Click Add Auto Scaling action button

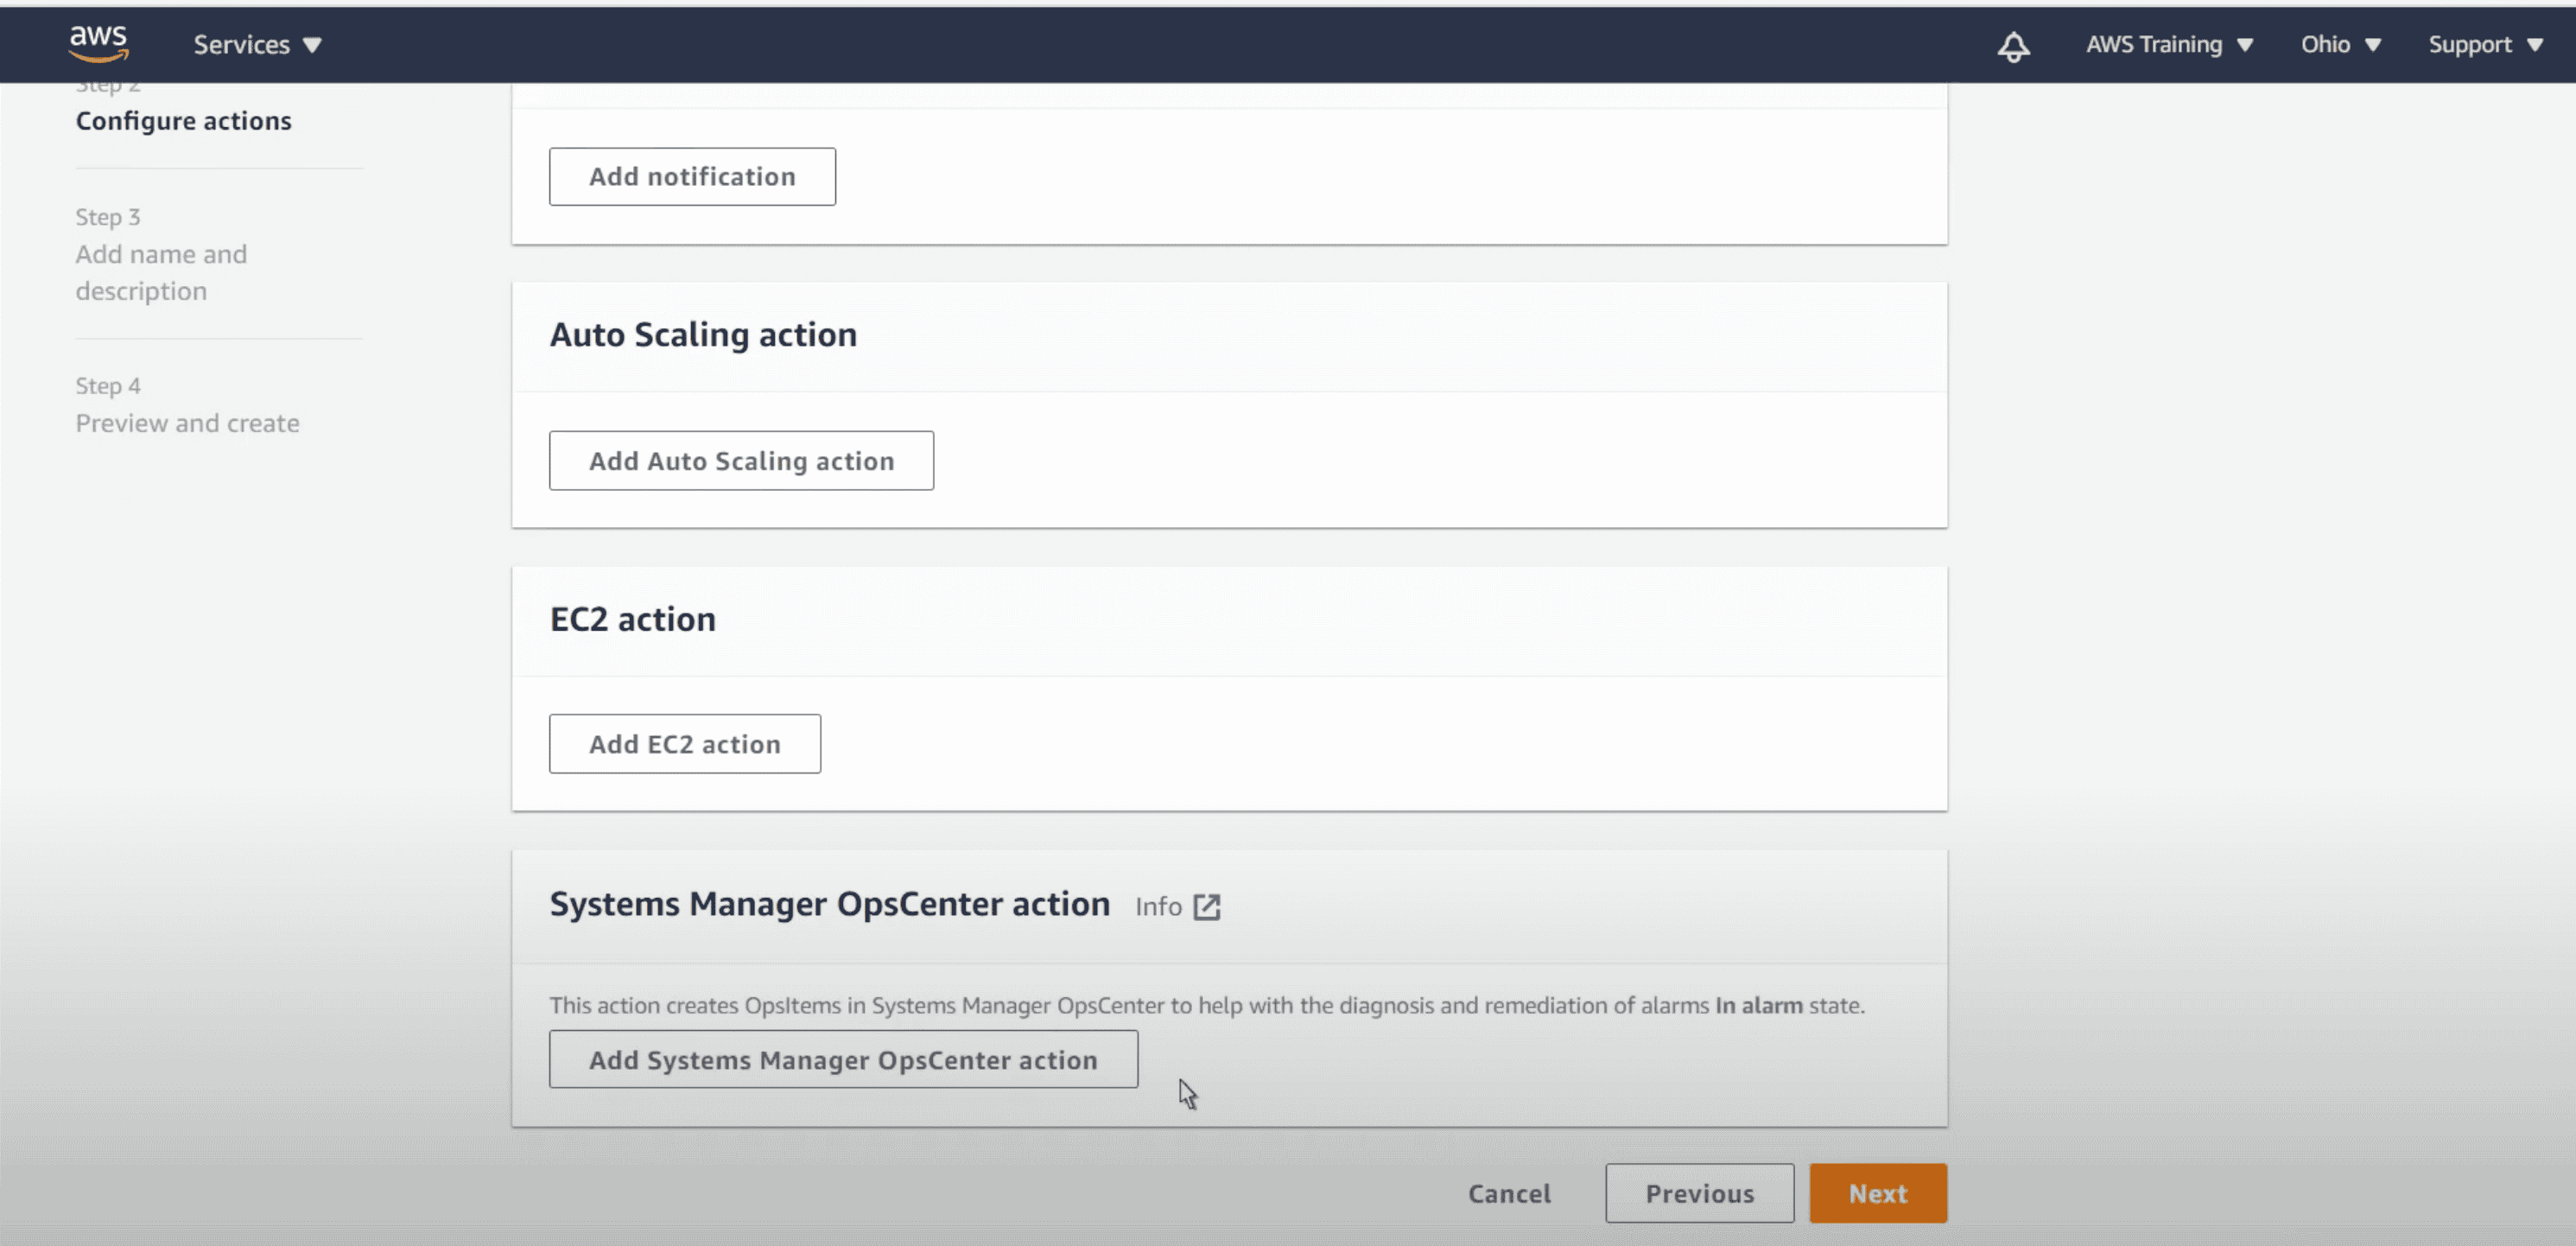741,461
